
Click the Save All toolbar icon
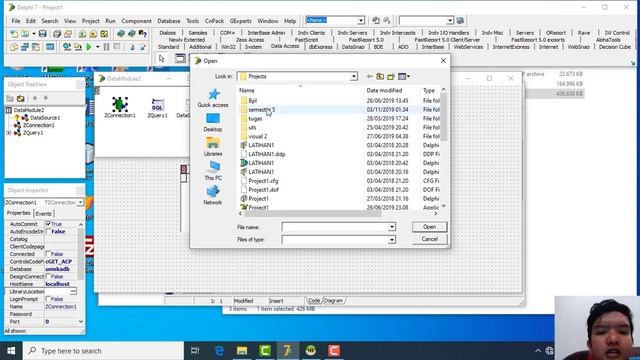[57, 34]
